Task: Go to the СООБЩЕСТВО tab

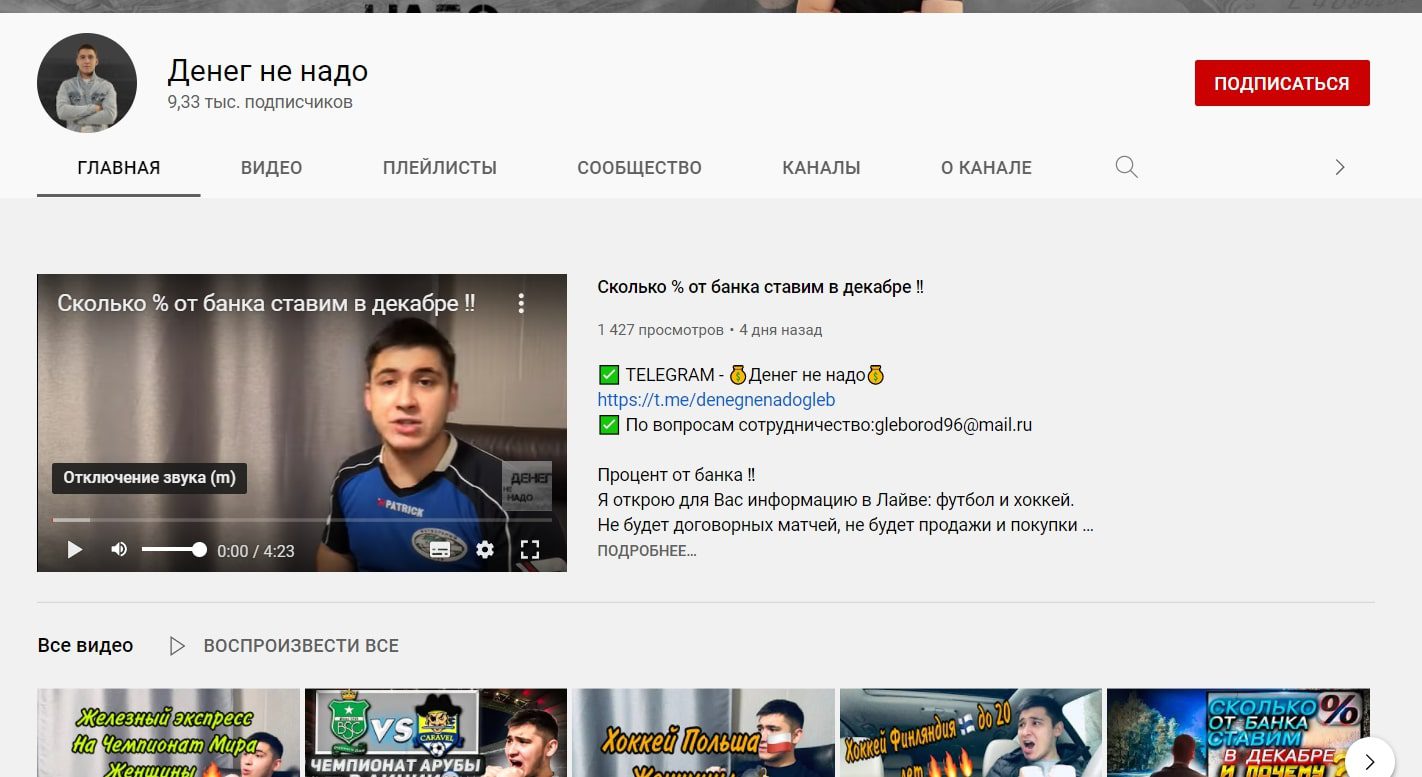Action: point(640,167)
